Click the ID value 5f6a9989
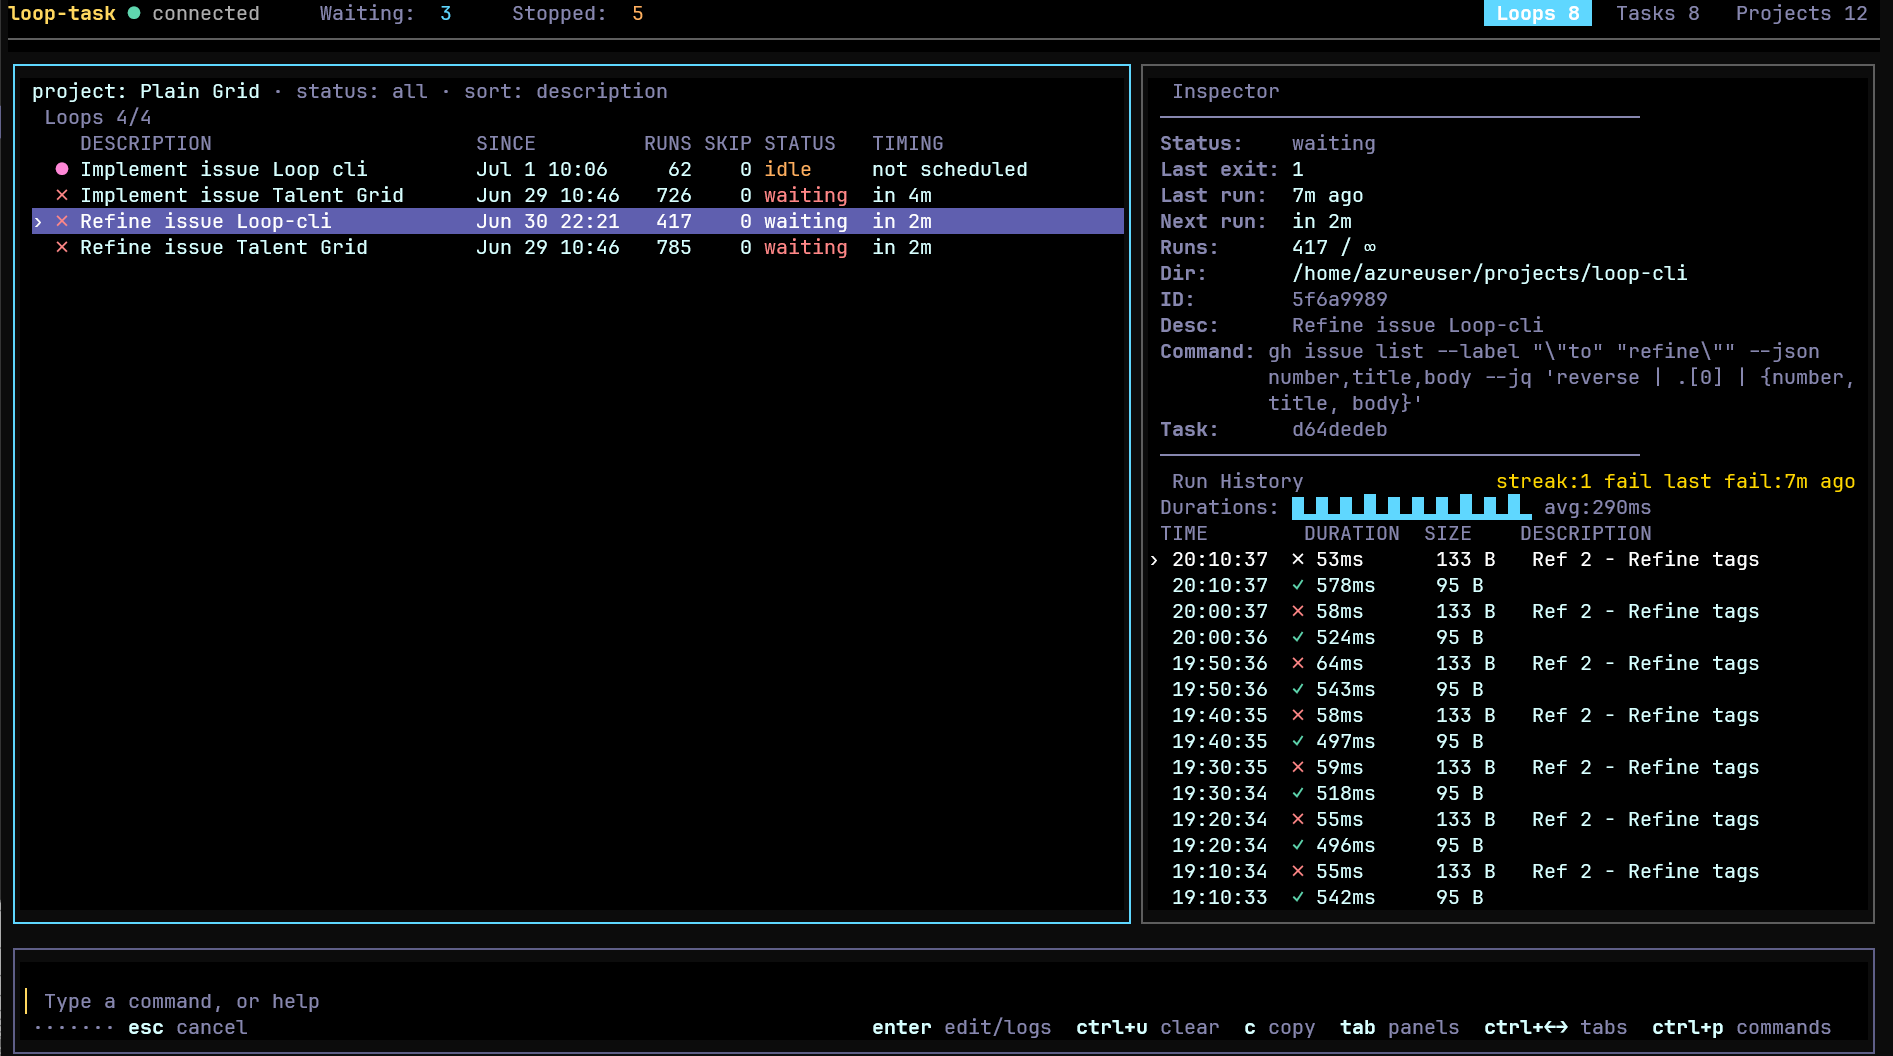 pos(1339,299)
